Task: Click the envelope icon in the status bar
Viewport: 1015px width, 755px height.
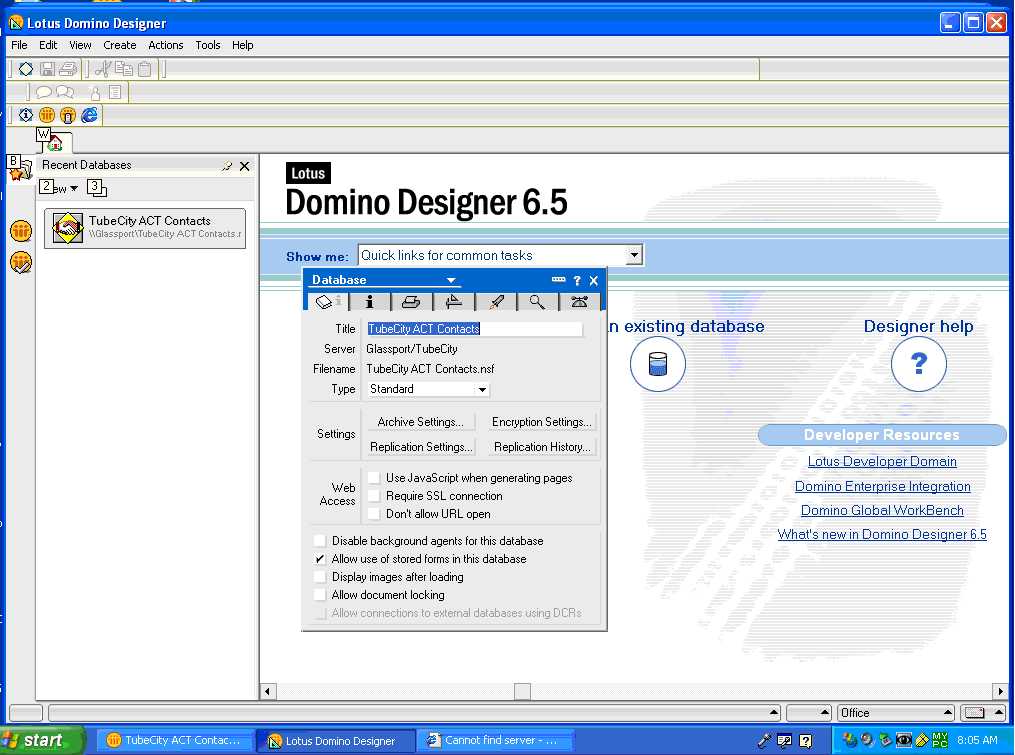Action: tap(974, 713)
